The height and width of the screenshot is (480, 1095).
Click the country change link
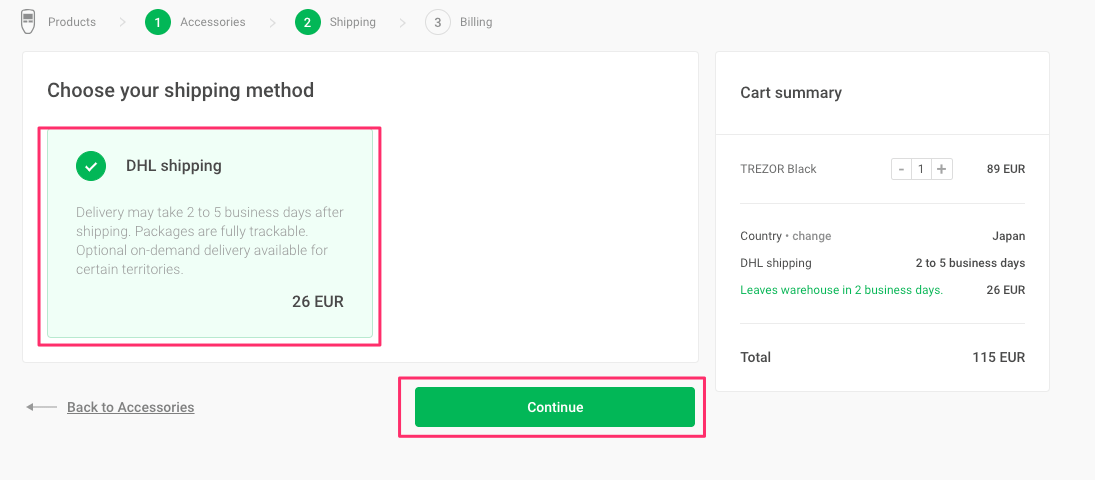[811, 236]
